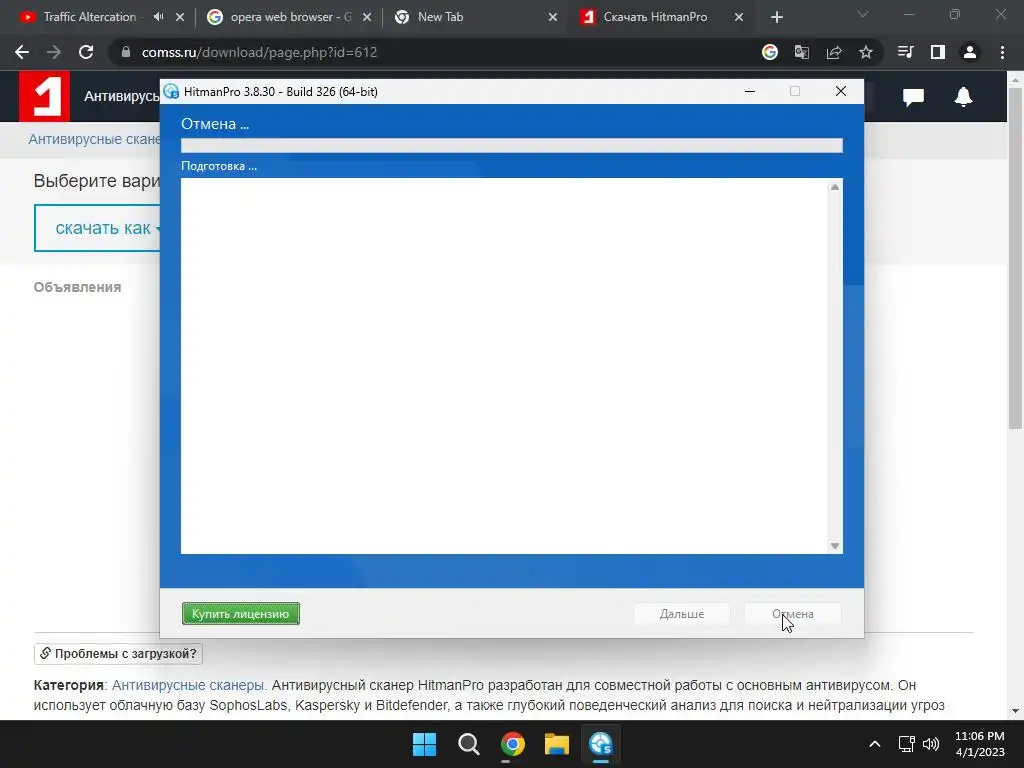1024x768 pixels.
Task: Open Windows taskbar search
Action: point(468,744)
